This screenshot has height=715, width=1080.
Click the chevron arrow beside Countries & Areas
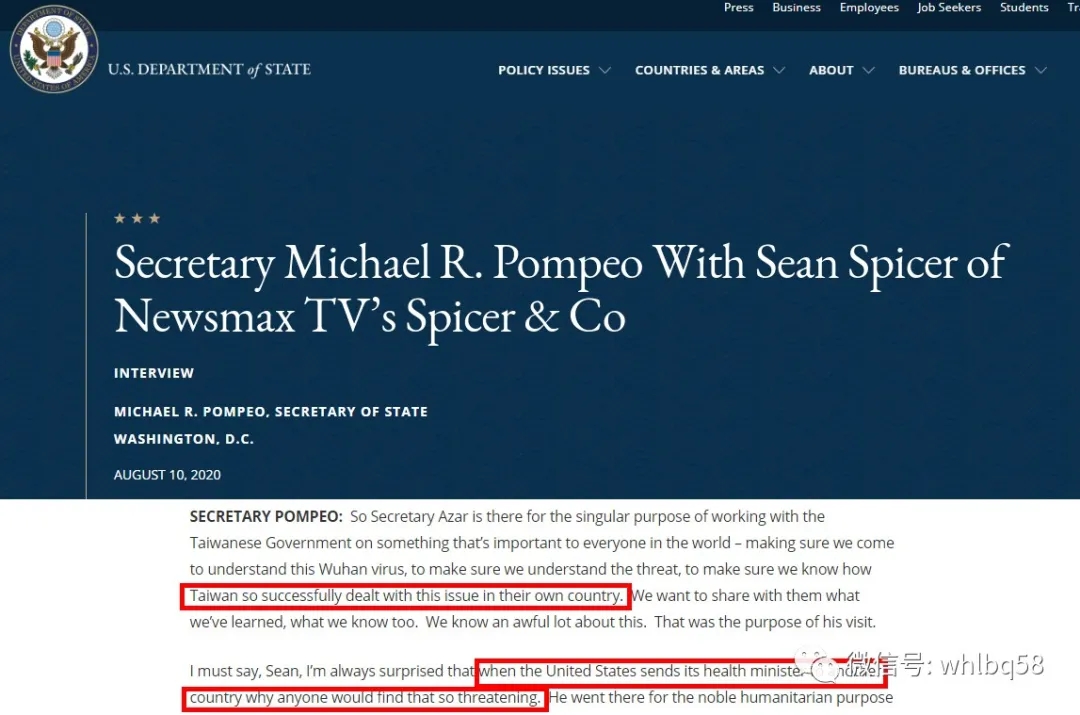point(779,71)
